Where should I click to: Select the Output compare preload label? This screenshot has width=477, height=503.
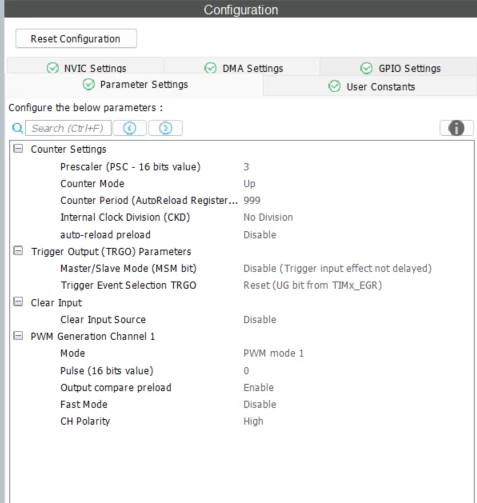116,387
